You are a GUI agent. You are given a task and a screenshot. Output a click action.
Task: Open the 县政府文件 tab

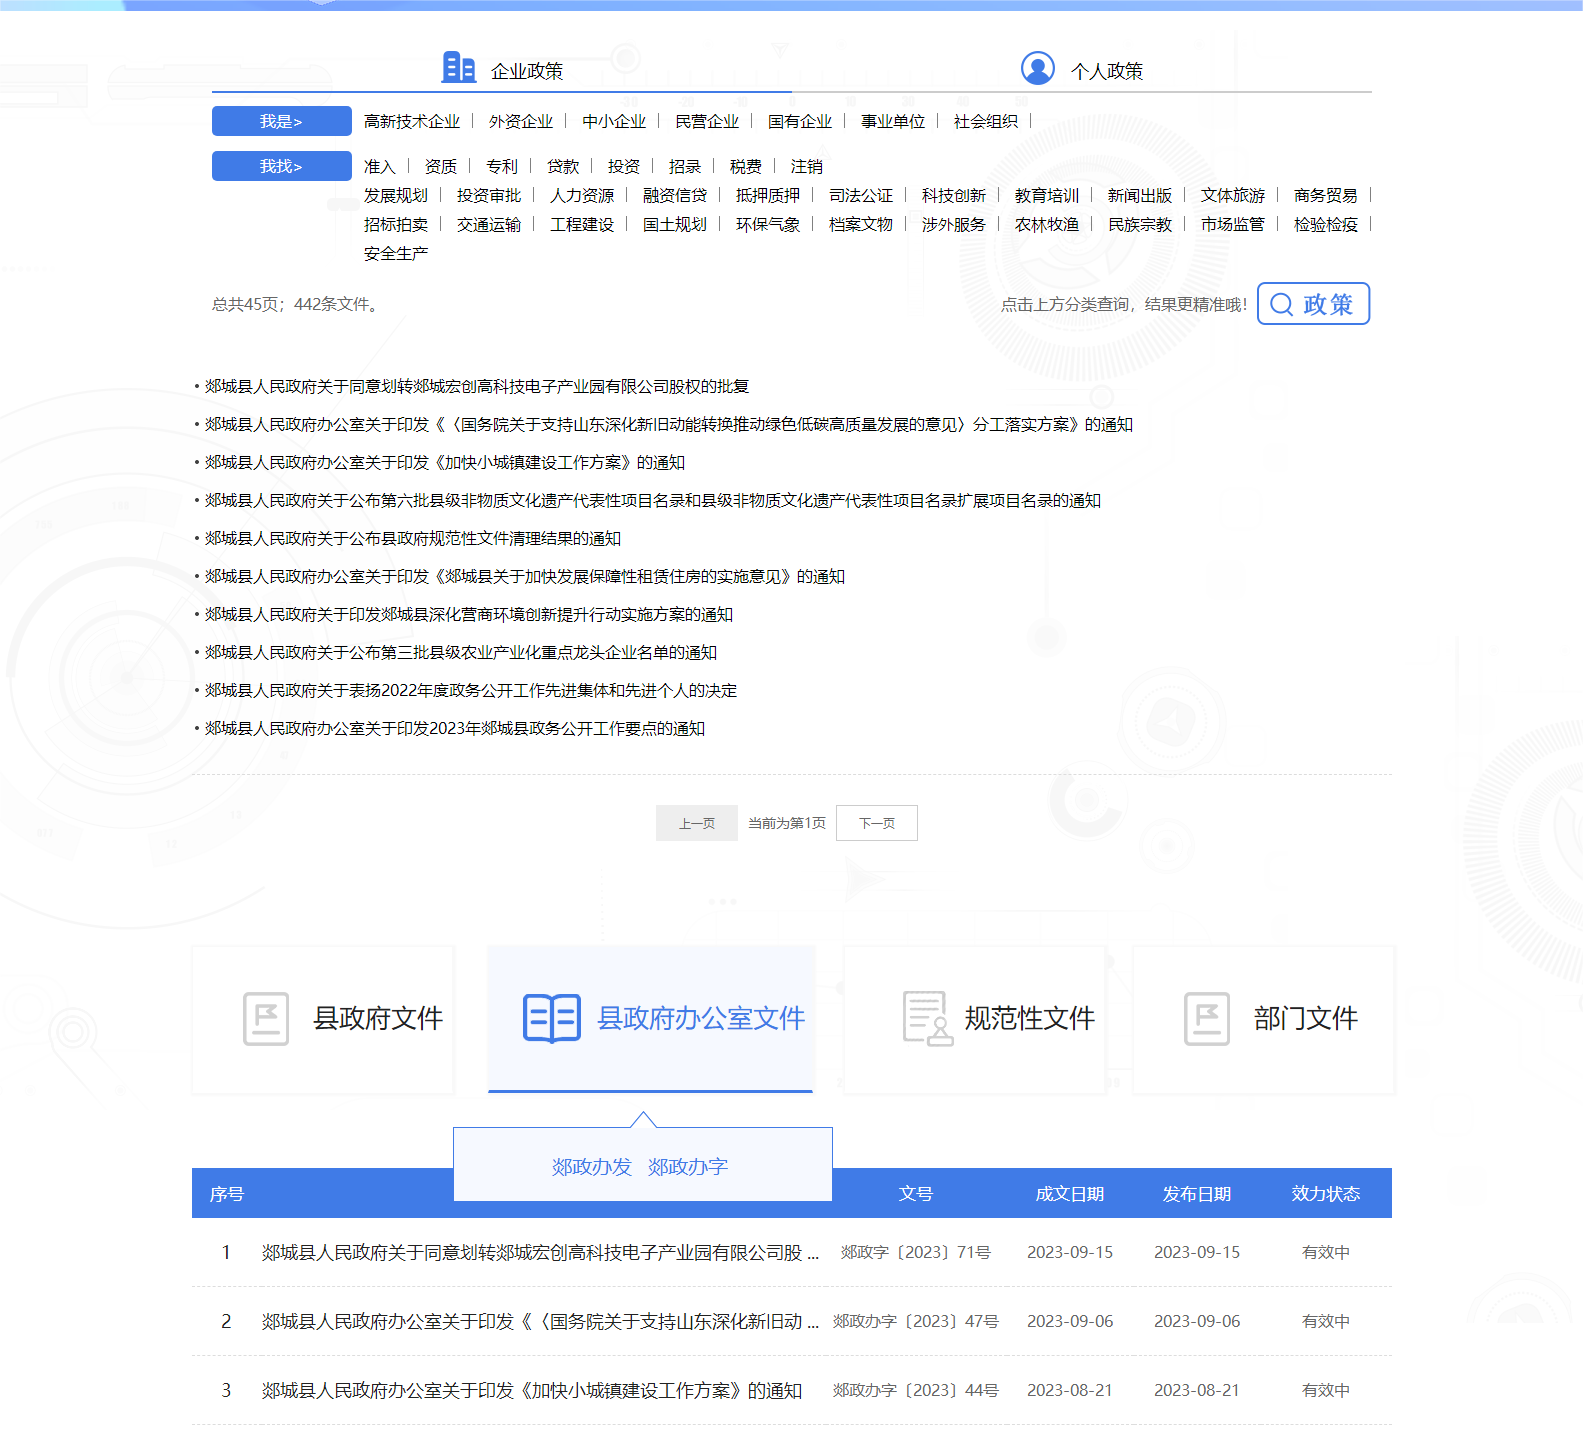coord(323,1019)
